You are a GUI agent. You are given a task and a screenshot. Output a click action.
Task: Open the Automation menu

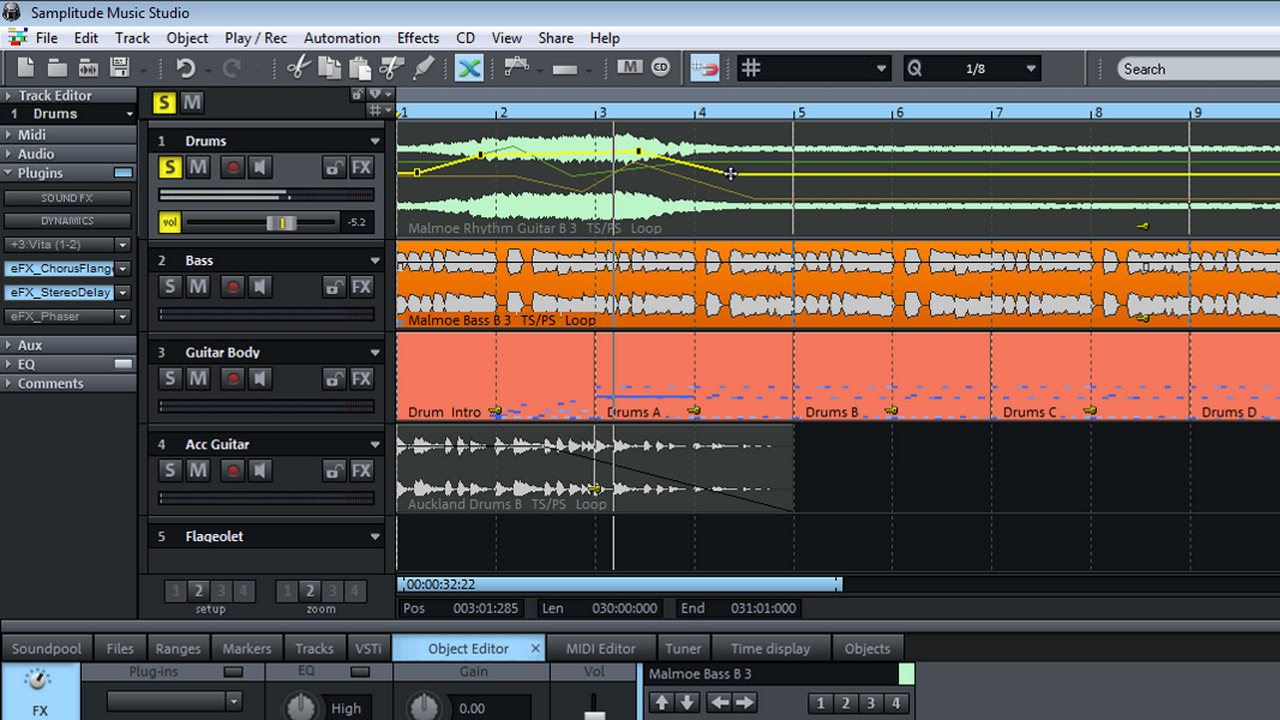pos(342,38)
